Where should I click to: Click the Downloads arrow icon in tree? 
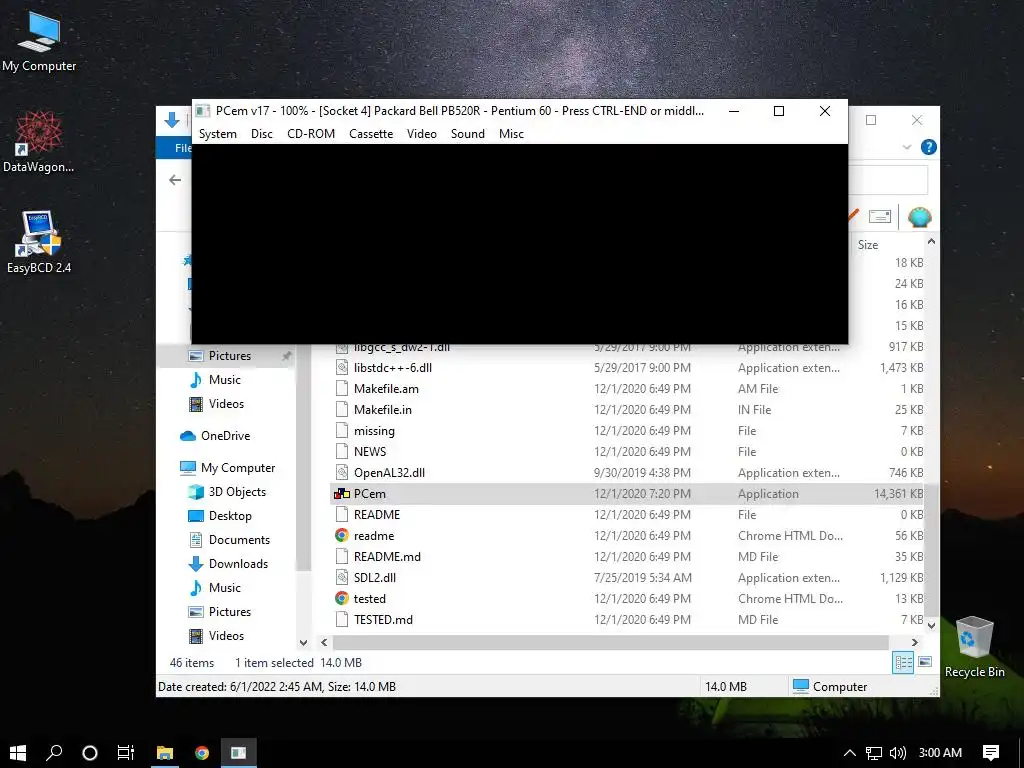click(195, 564)
